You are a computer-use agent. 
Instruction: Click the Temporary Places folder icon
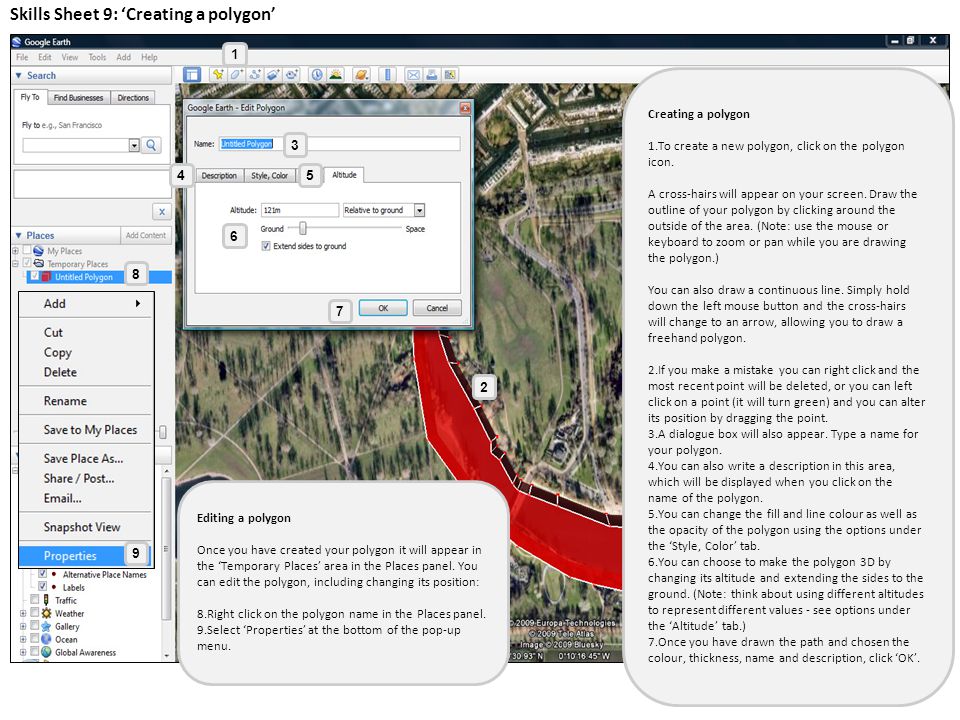(39, 264)
